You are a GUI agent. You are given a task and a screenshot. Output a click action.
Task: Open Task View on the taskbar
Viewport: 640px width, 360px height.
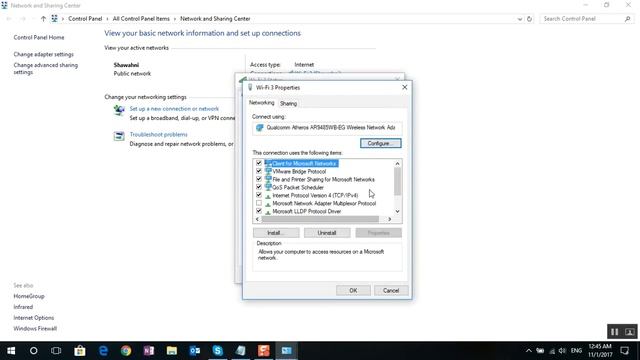[x=56, y=351]
